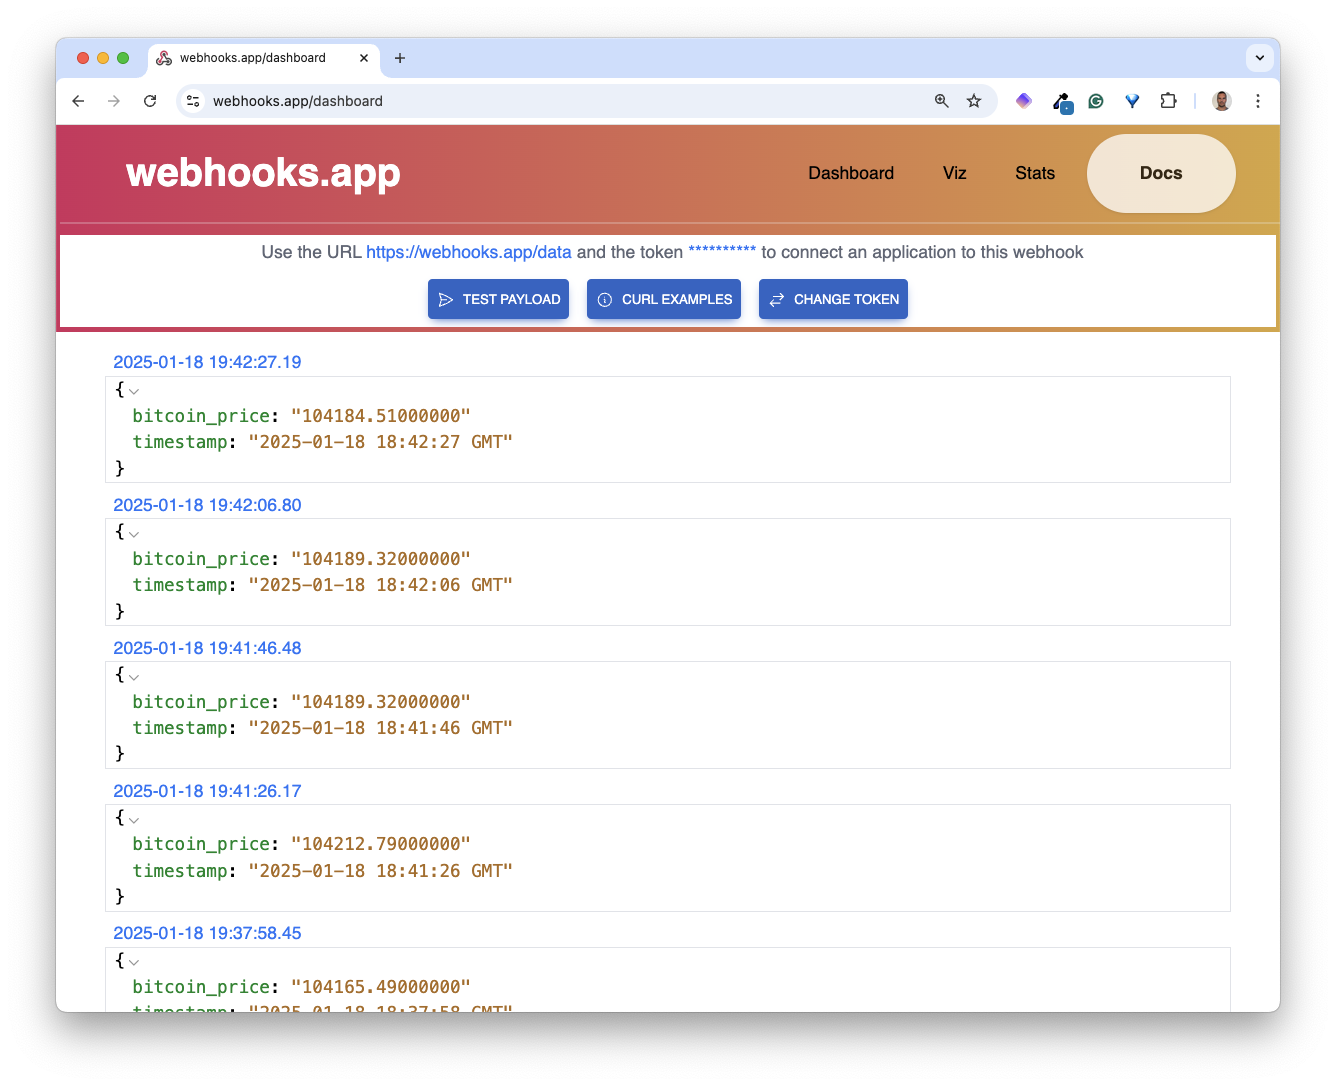Click the webhooks.app favicon on the browser tab
The image size is (1336, 1086).
point(163,58)
